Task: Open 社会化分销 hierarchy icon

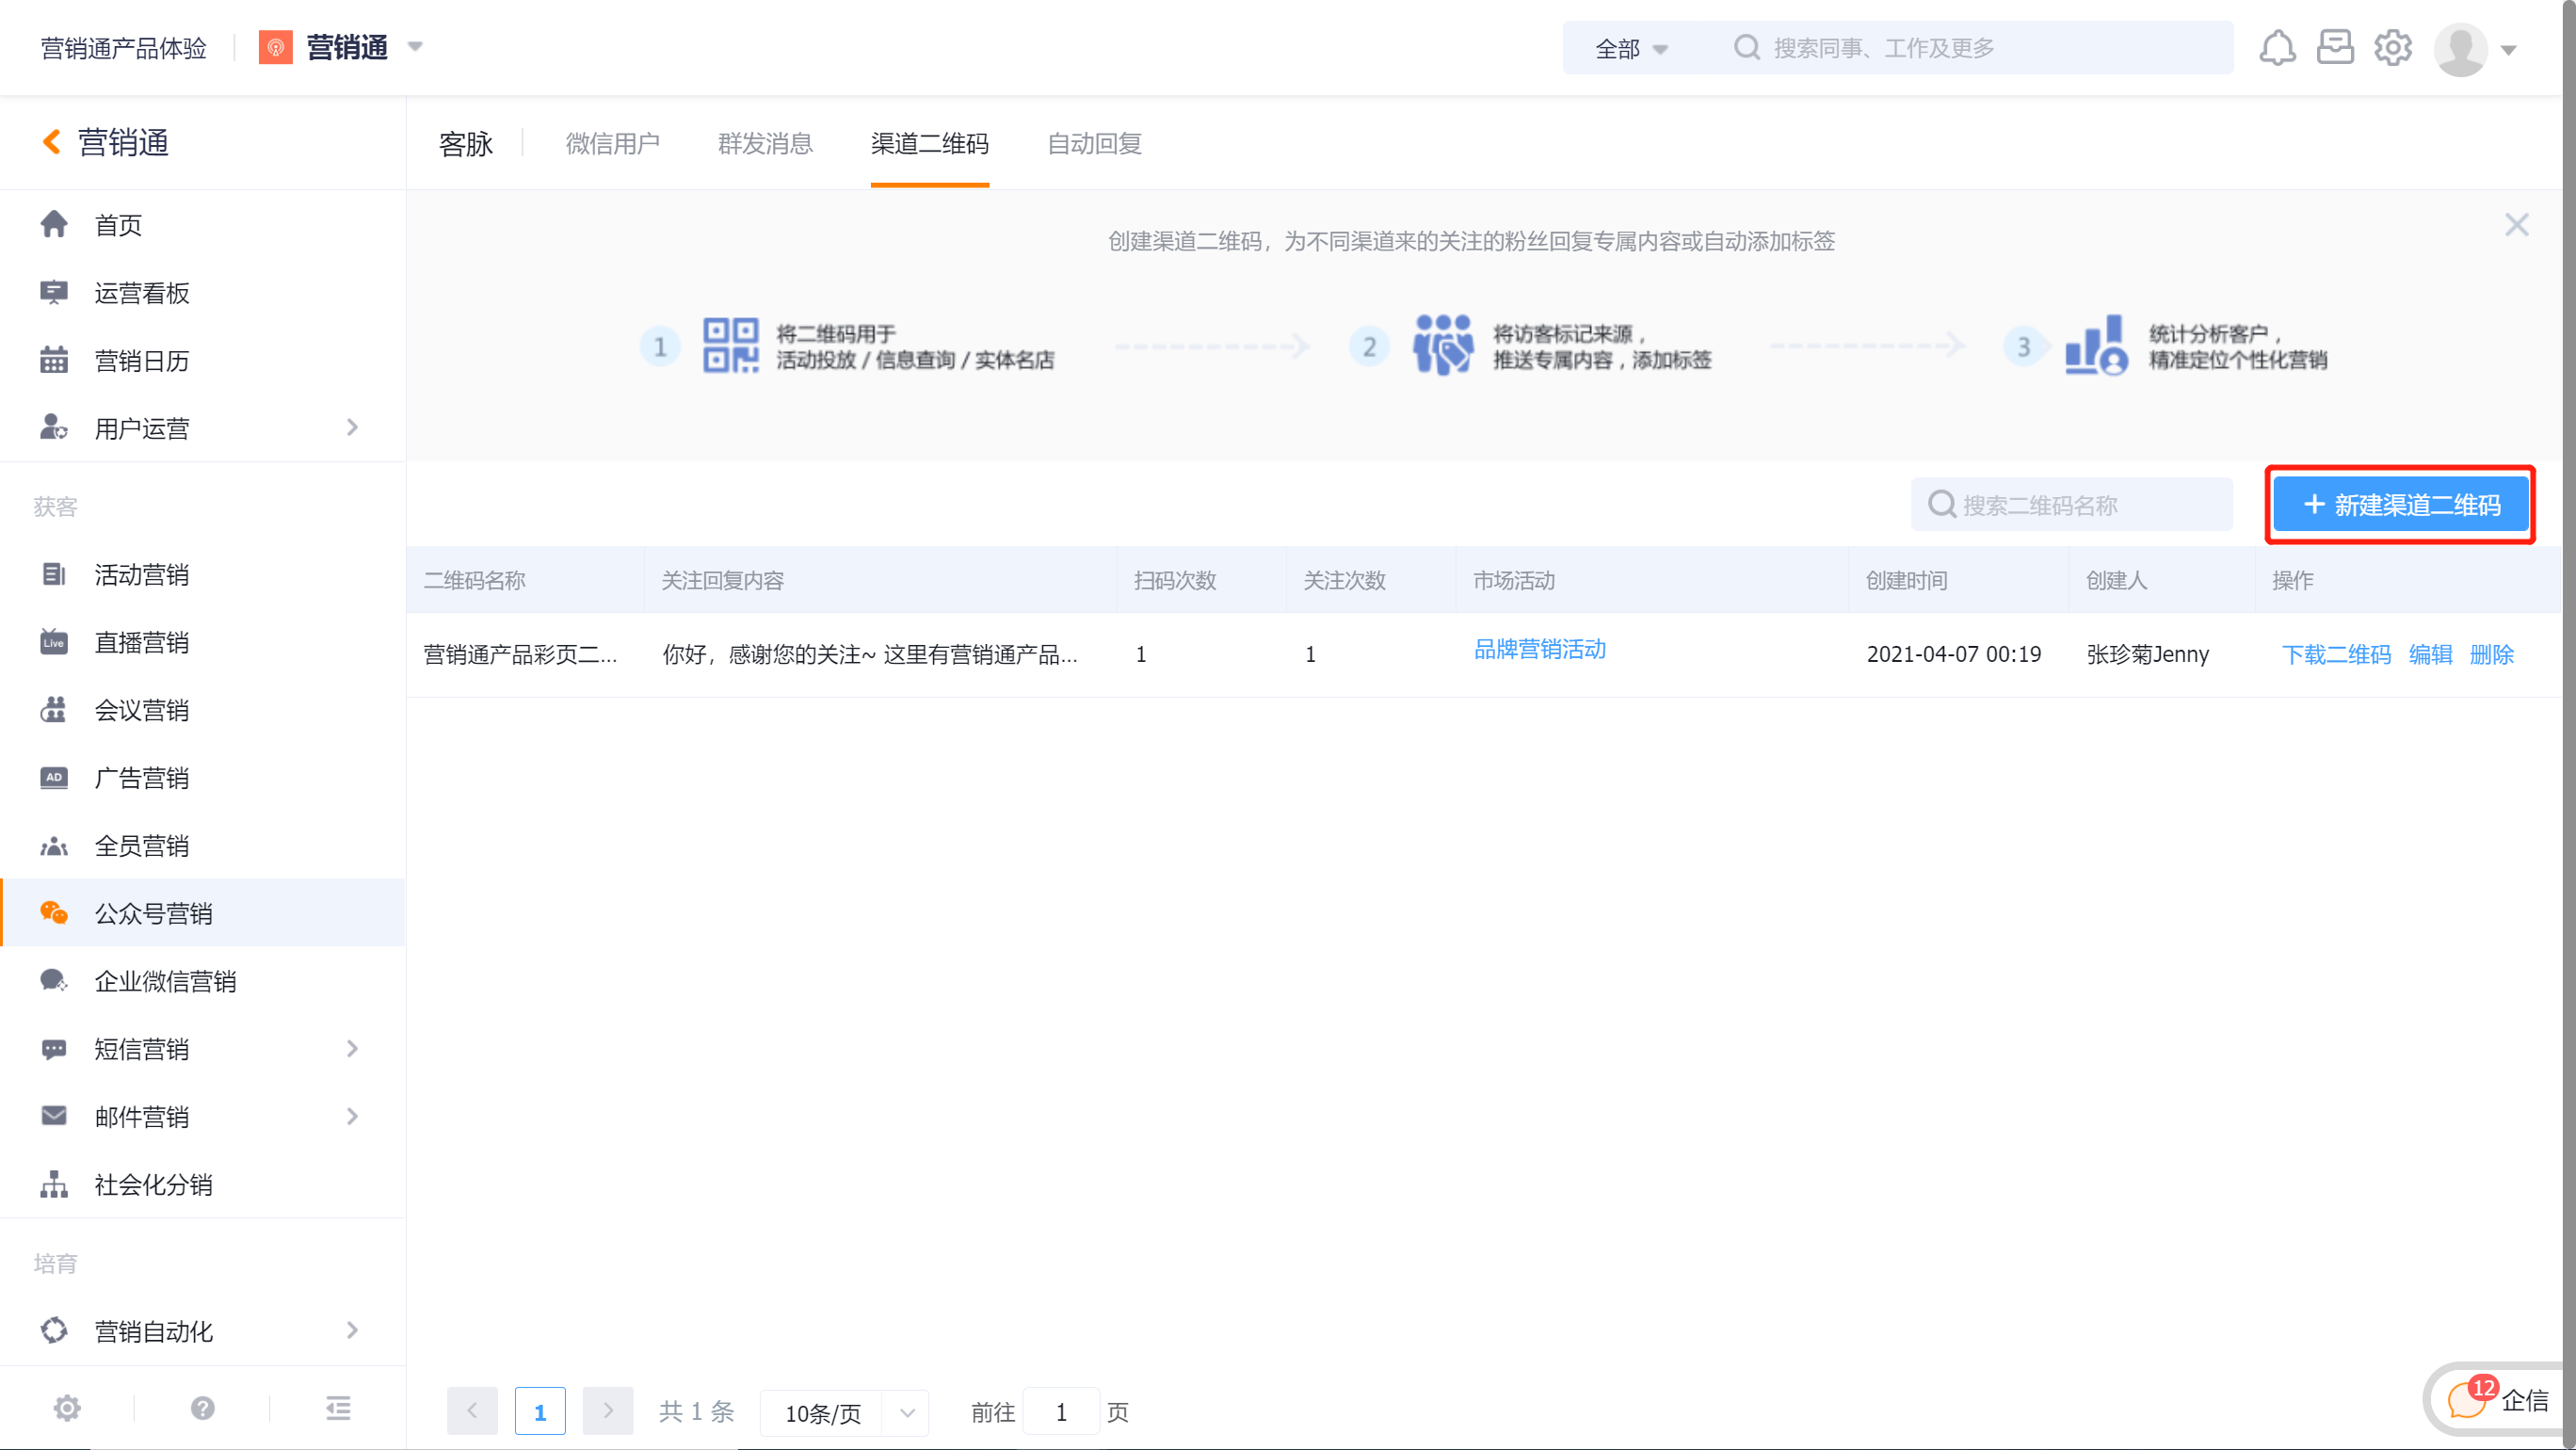Action: coord(54,1184)
